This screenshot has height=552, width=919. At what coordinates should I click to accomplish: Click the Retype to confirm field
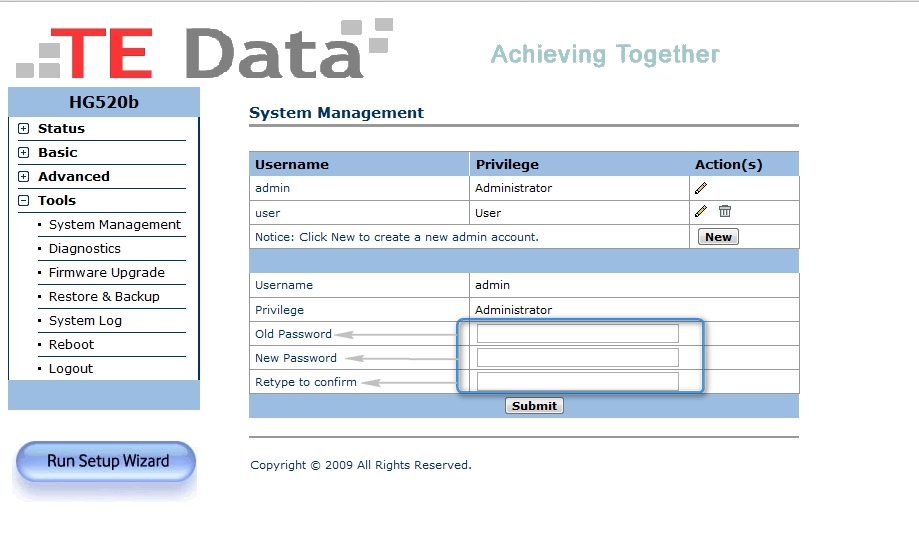(577, 381)
